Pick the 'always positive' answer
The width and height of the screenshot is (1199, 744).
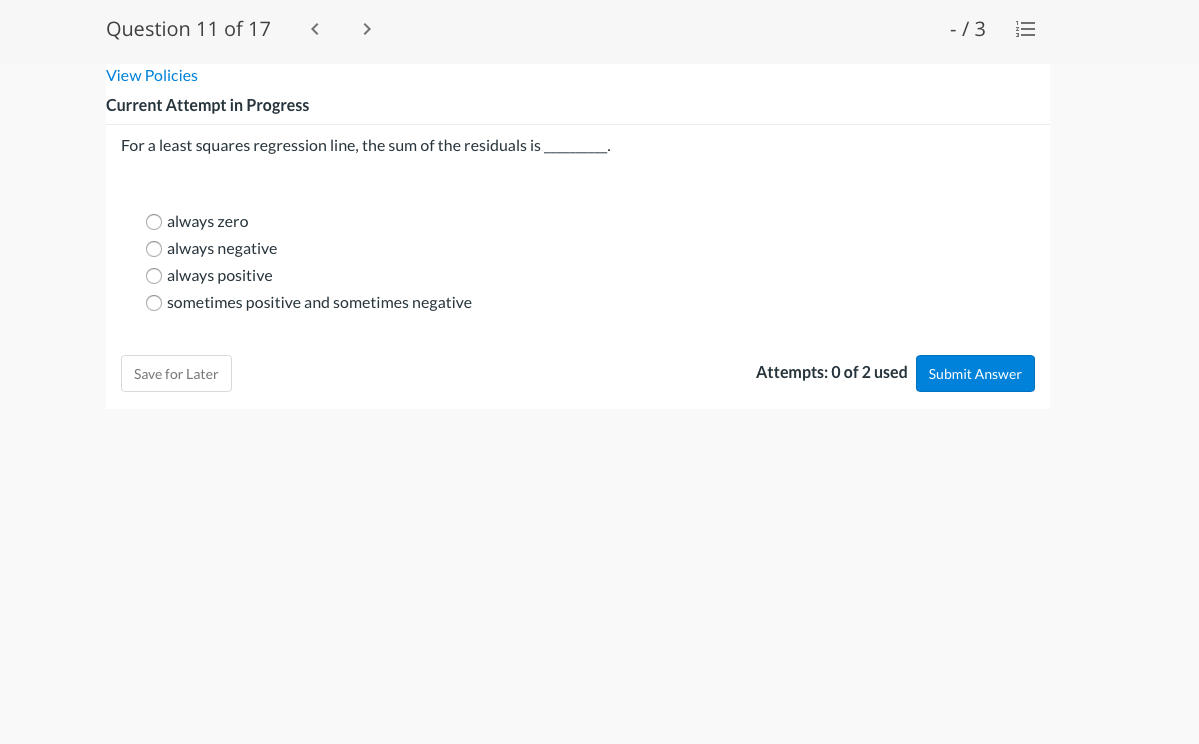pos(154,275)
